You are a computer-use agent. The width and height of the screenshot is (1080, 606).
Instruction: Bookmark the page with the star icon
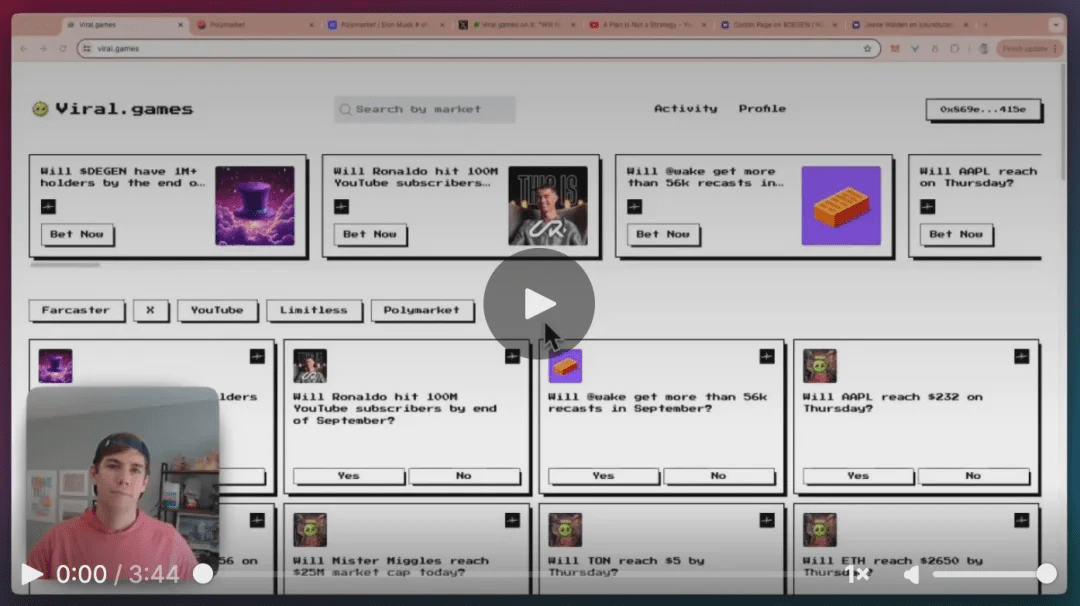point(867,49)
